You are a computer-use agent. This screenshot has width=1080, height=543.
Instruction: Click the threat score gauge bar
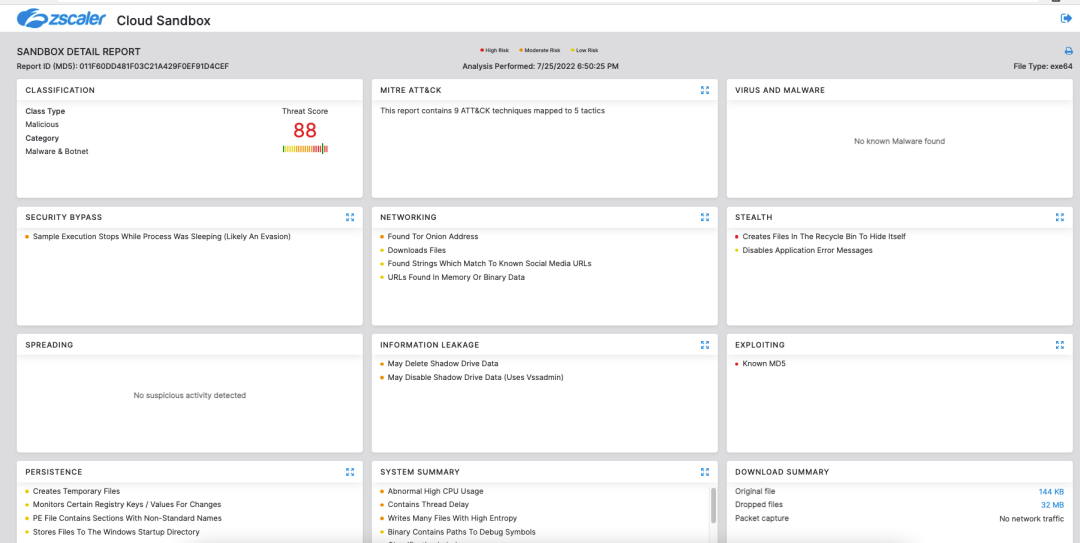(305, 149)
